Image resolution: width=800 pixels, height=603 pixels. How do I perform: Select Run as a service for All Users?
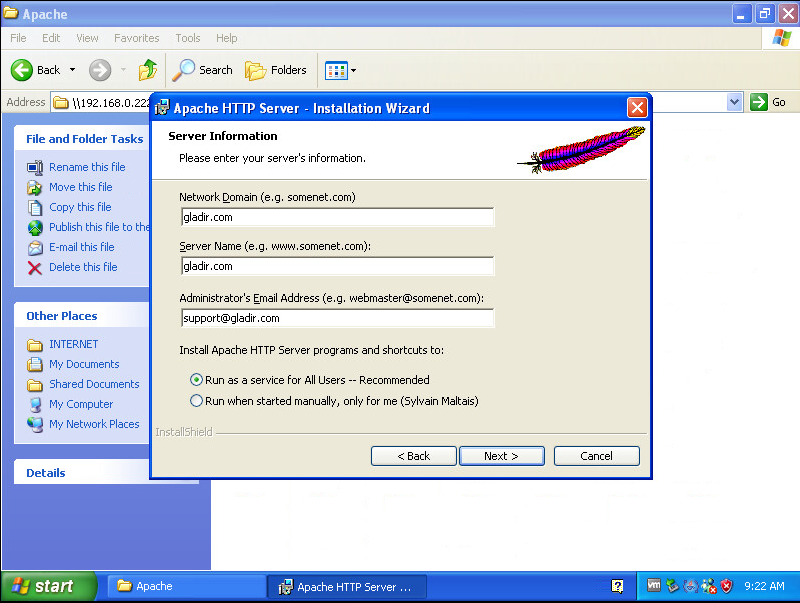(x=197, y=380)
